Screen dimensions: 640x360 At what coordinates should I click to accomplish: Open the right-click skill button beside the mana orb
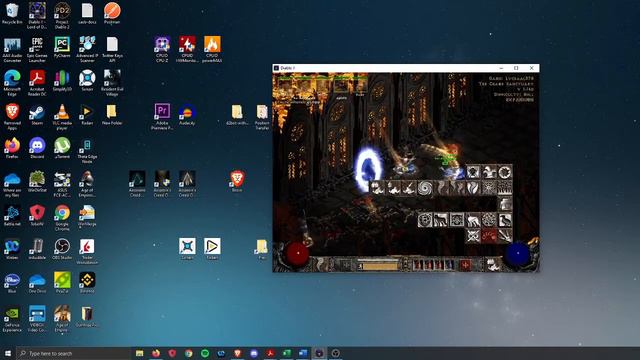(x=493, y=264)
